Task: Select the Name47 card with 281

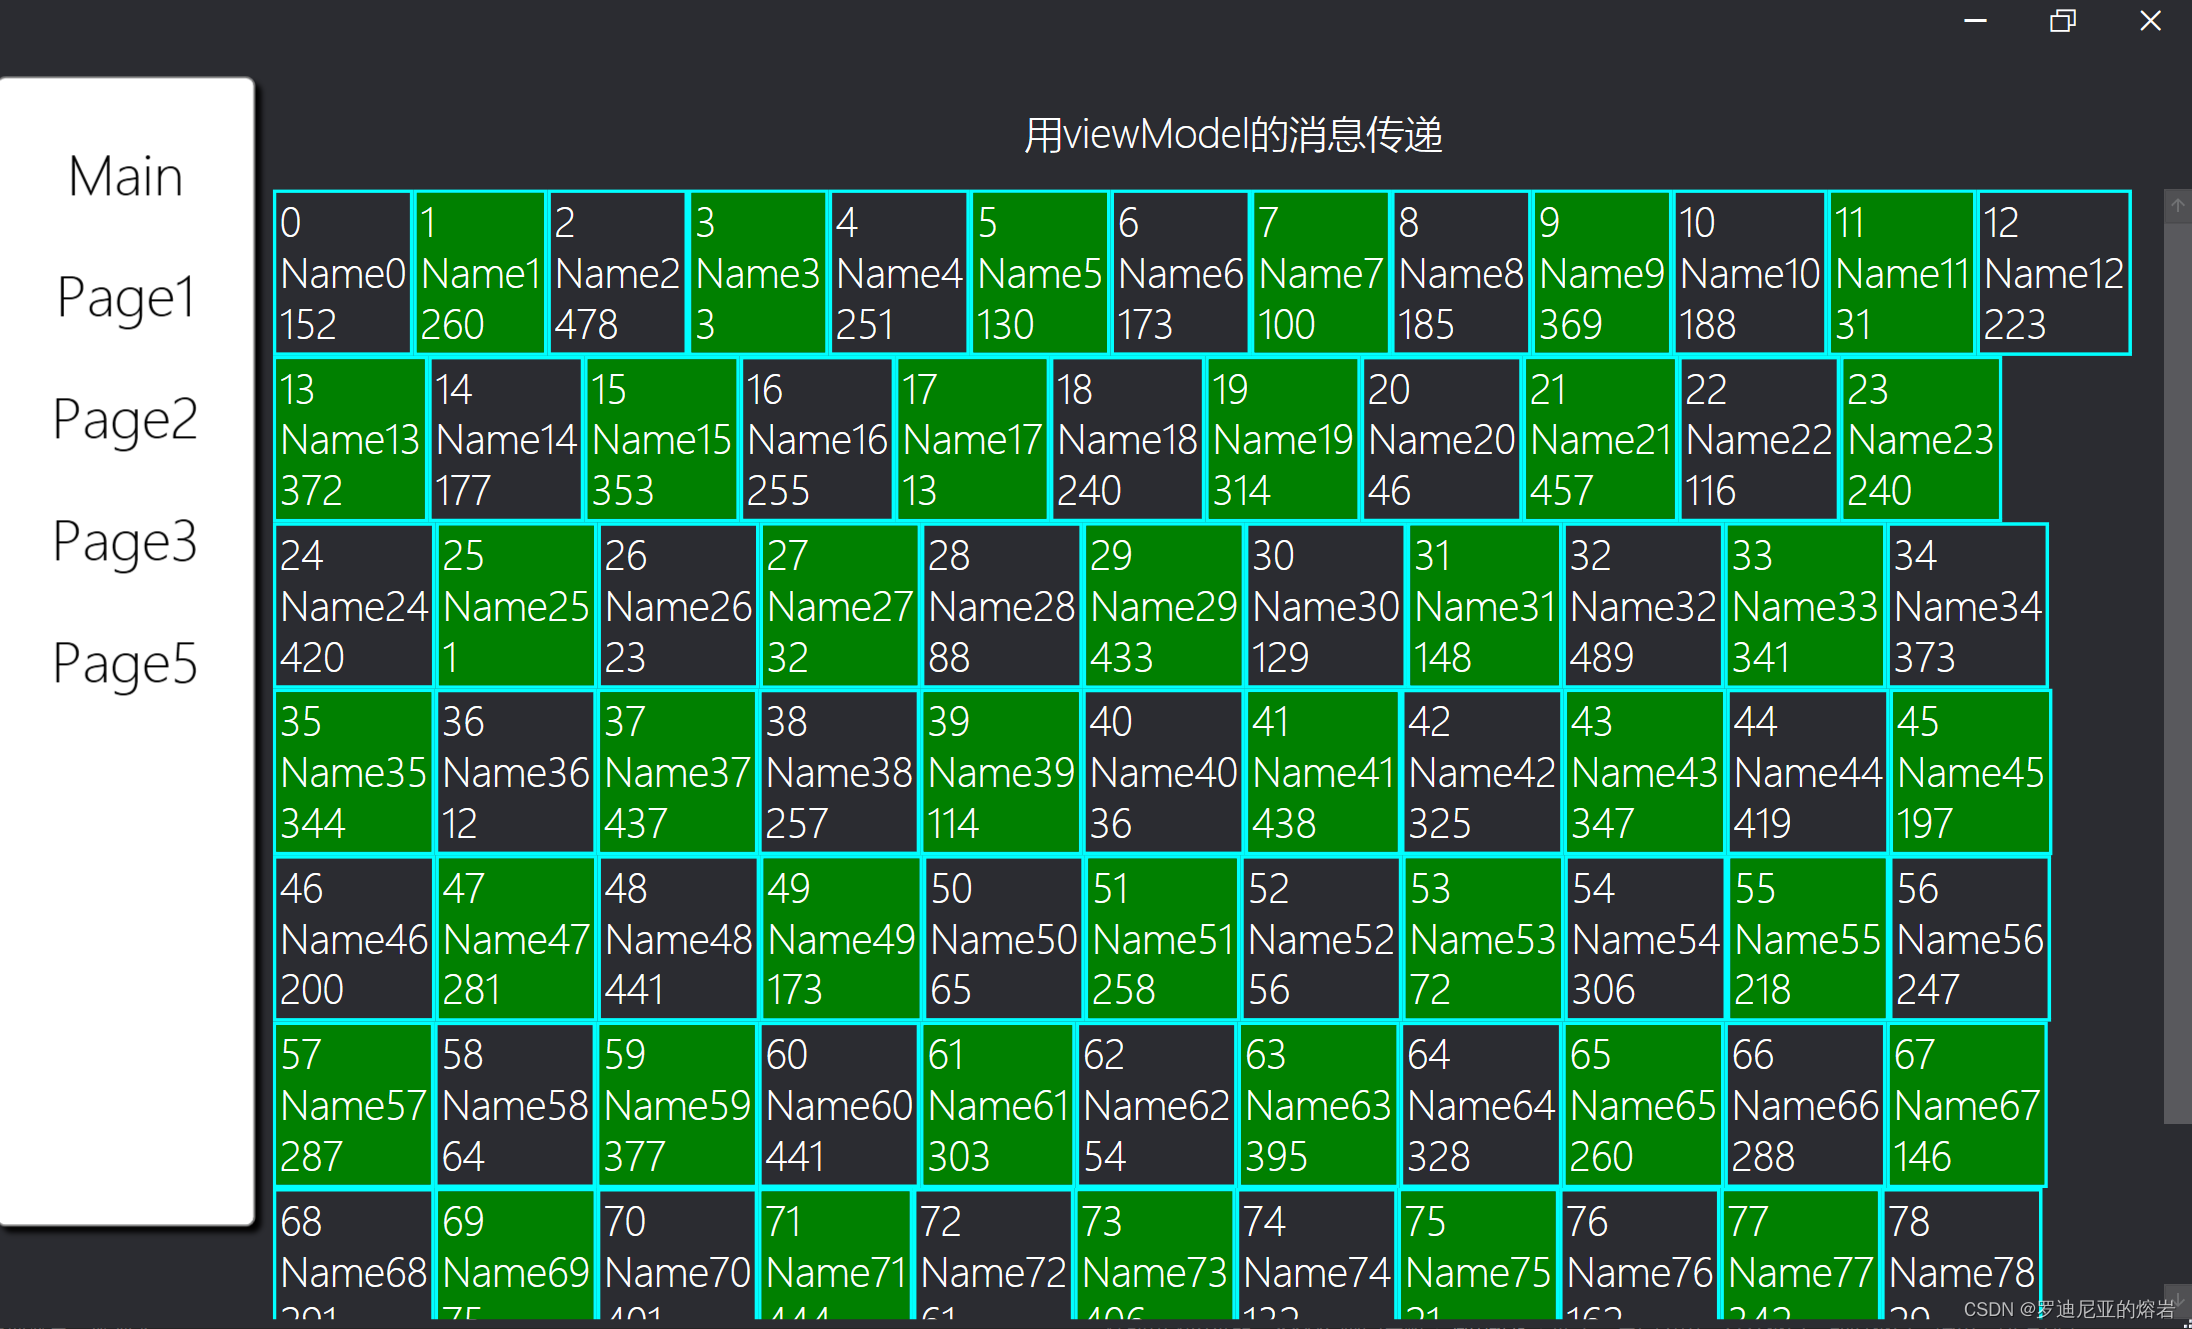Action: 516,938
